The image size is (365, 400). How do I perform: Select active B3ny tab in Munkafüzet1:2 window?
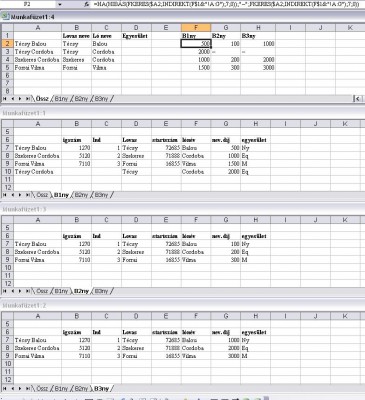[101, 388]
